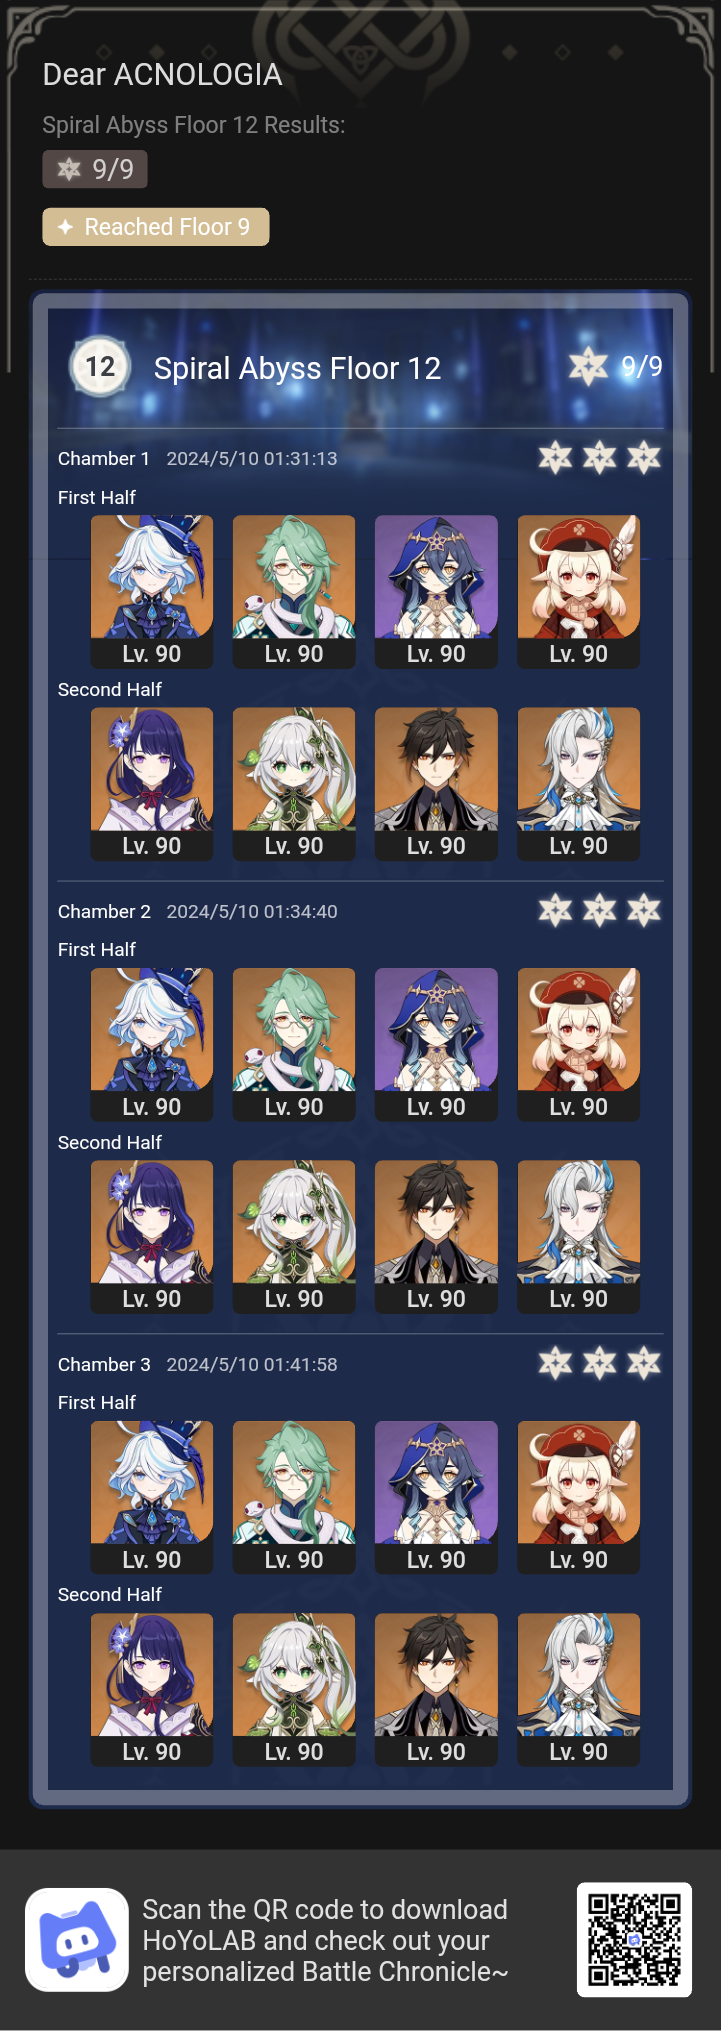The height and width of the screenshot is (2031, 722).
Task: Select Zhongli portrait in Chamber 2 second half
Action: point(436,1237)
